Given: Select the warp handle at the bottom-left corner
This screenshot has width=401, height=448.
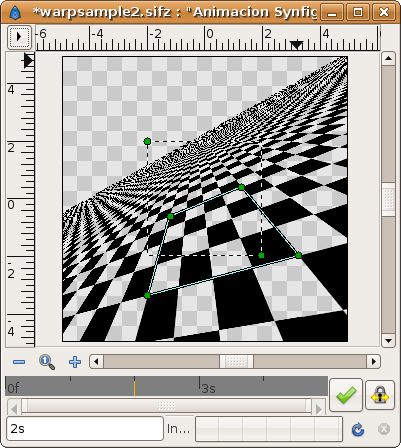Looking at the screenshot, I should coord(147,295).
